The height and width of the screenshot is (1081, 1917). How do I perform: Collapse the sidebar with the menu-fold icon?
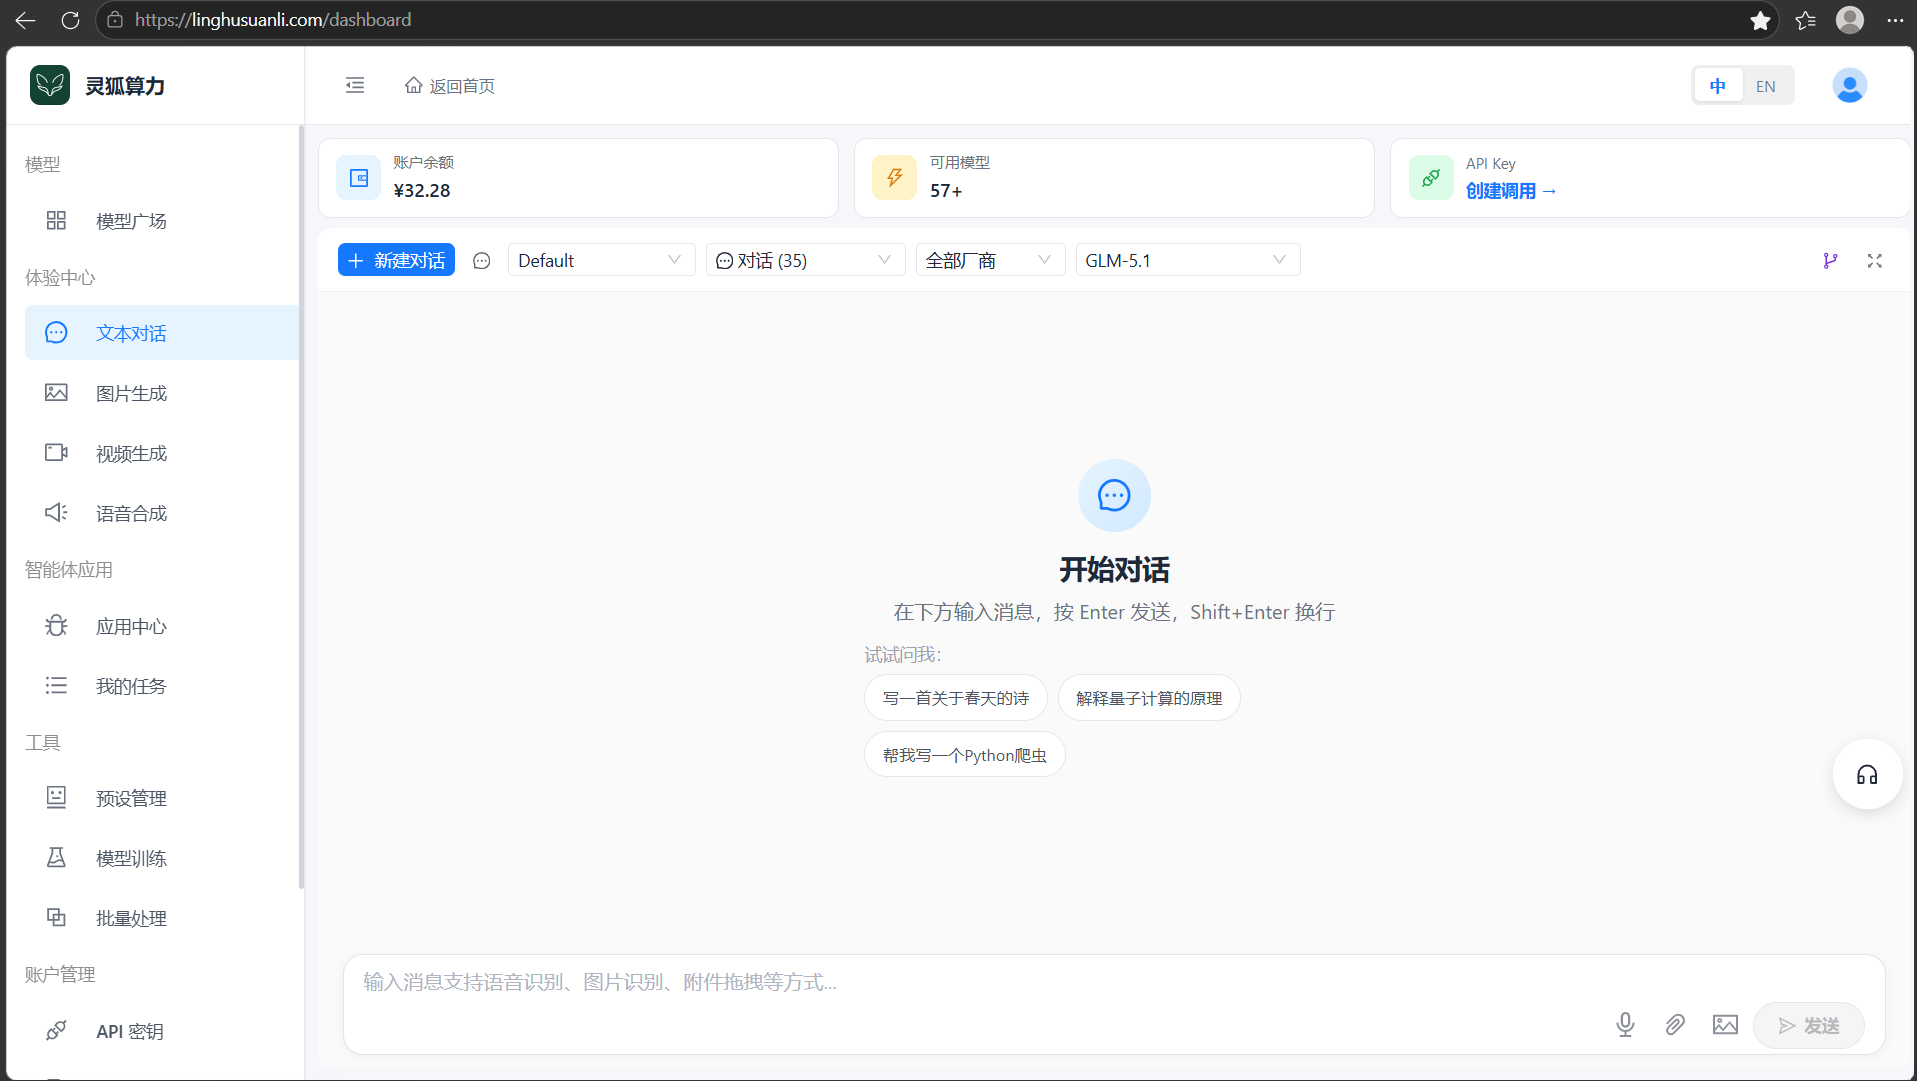coord(355,85)
